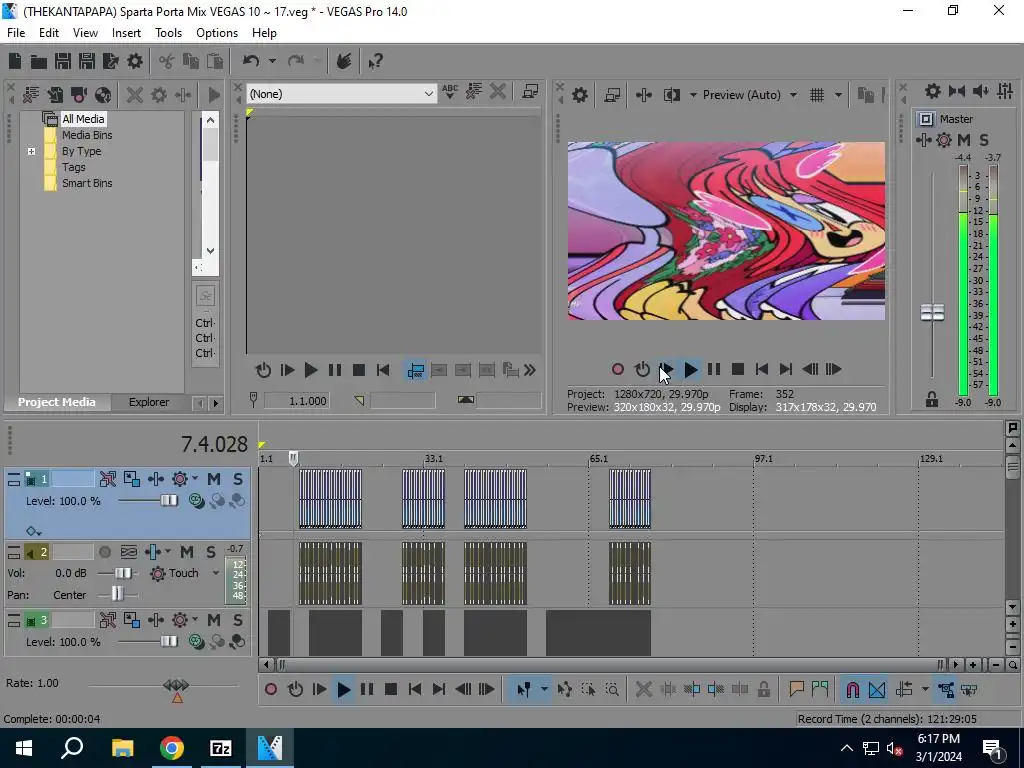Click Insert Marker icon in timeline toolbar
1024x768 pixels.
coord(796,690)
